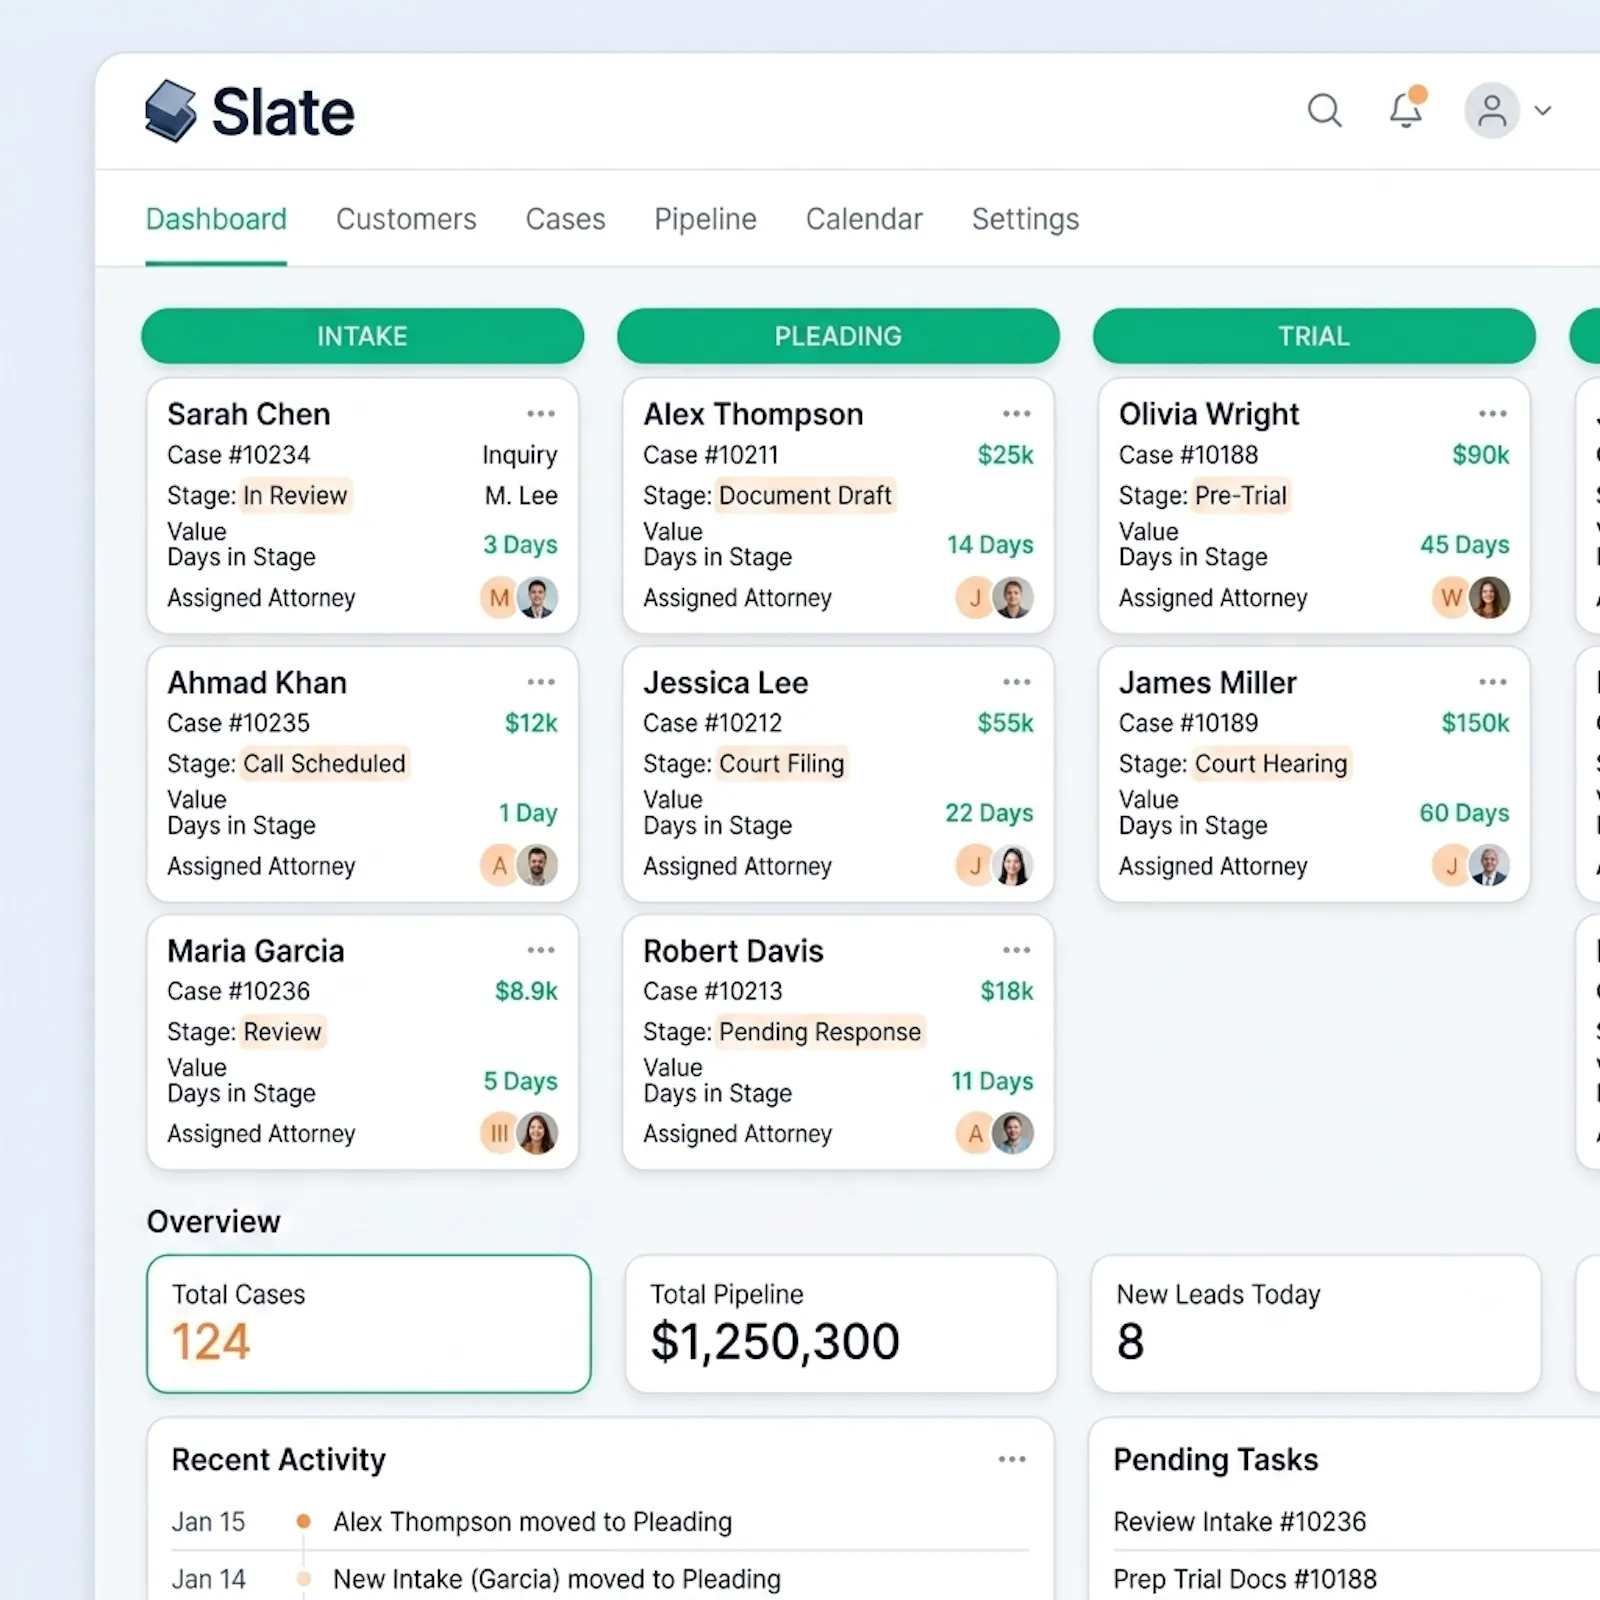The width and height of the screenshot is (1600, 1600).
Task: Click Case #10212 number text
Action: pyautogui.click(x=713, y=723)
